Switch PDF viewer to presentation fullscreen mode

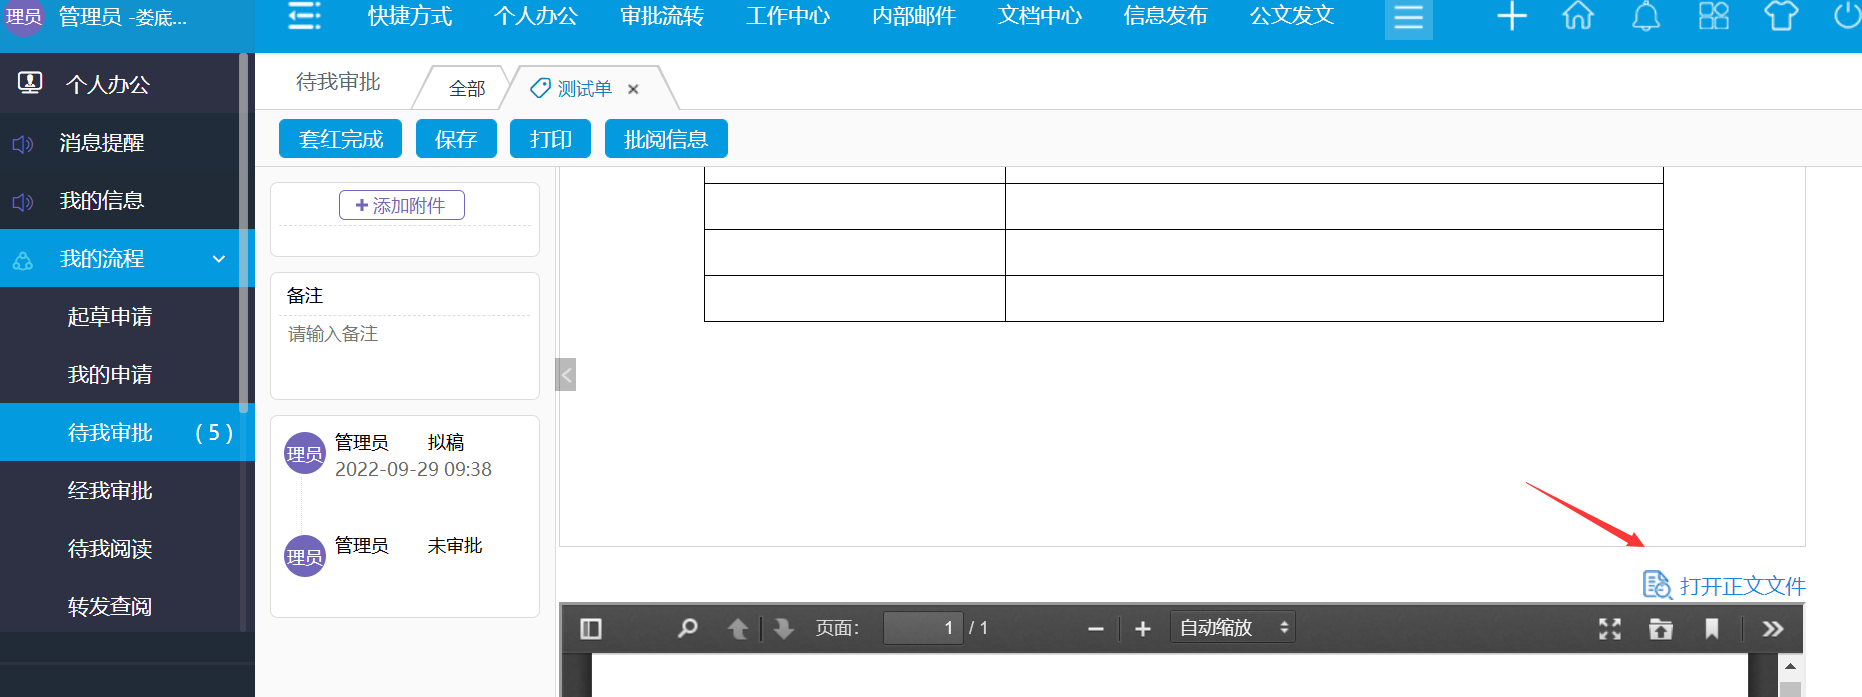coord(1609,628)
